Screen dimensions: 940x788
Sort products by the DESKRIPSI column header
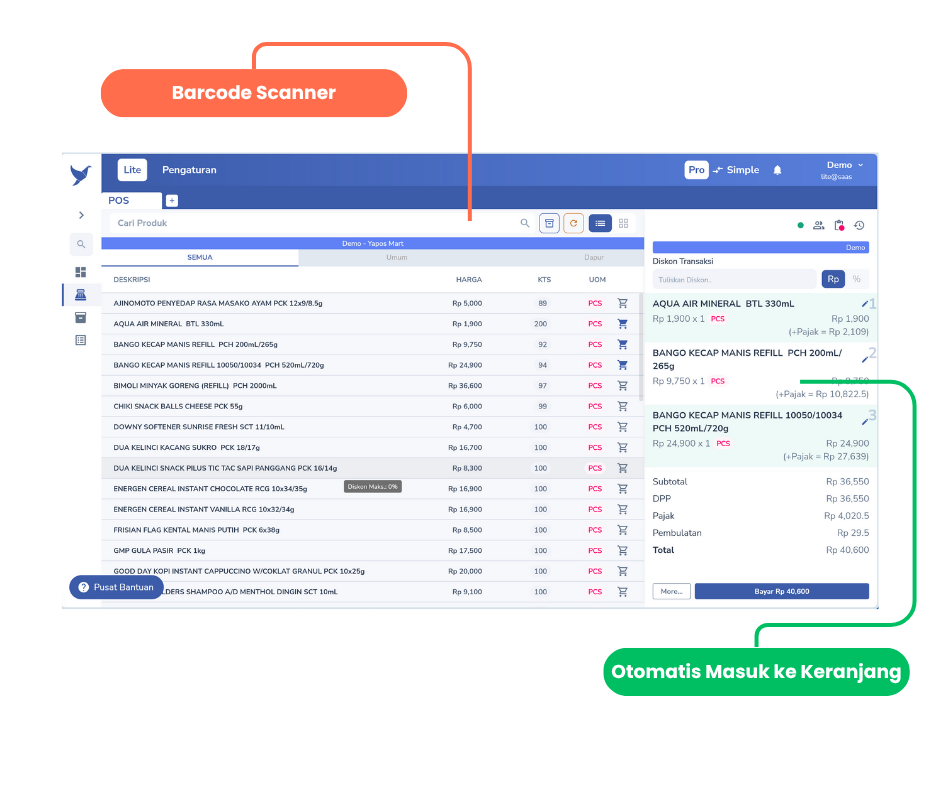(132, 280)
